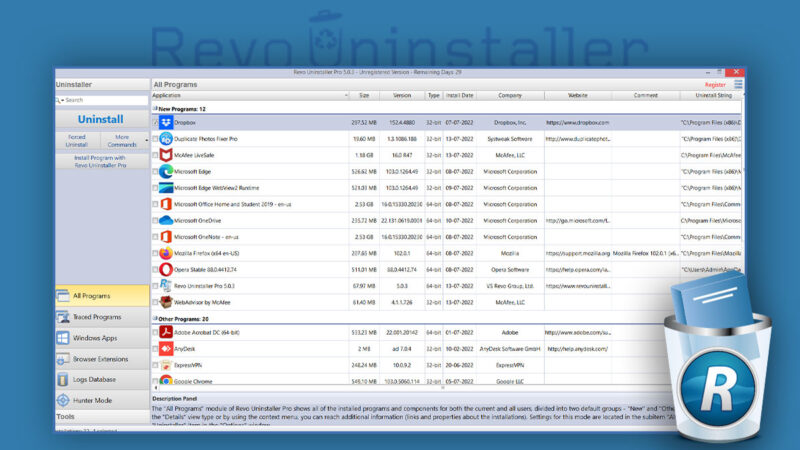Click the Uninstaller section header
Viewport: 800px width, 450px height.
[x=102, y=85]
